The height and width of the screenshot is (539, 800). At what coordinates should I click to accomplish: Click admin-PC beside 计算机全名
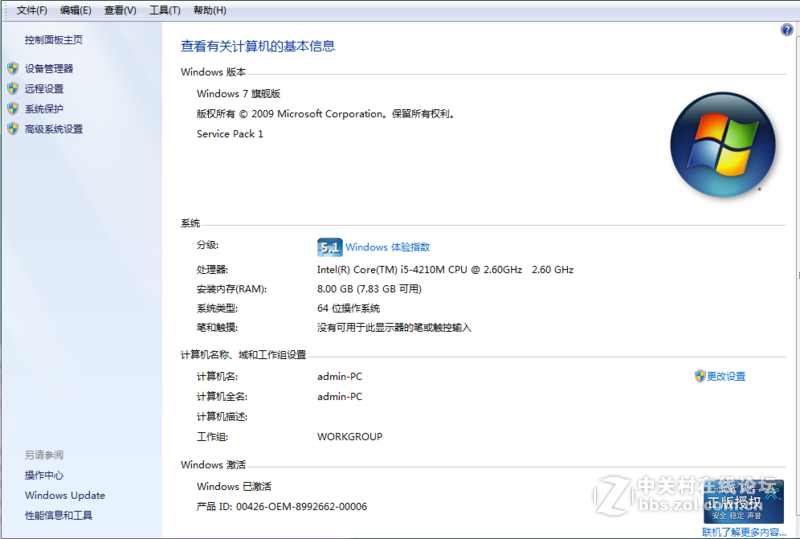point(340,397)
